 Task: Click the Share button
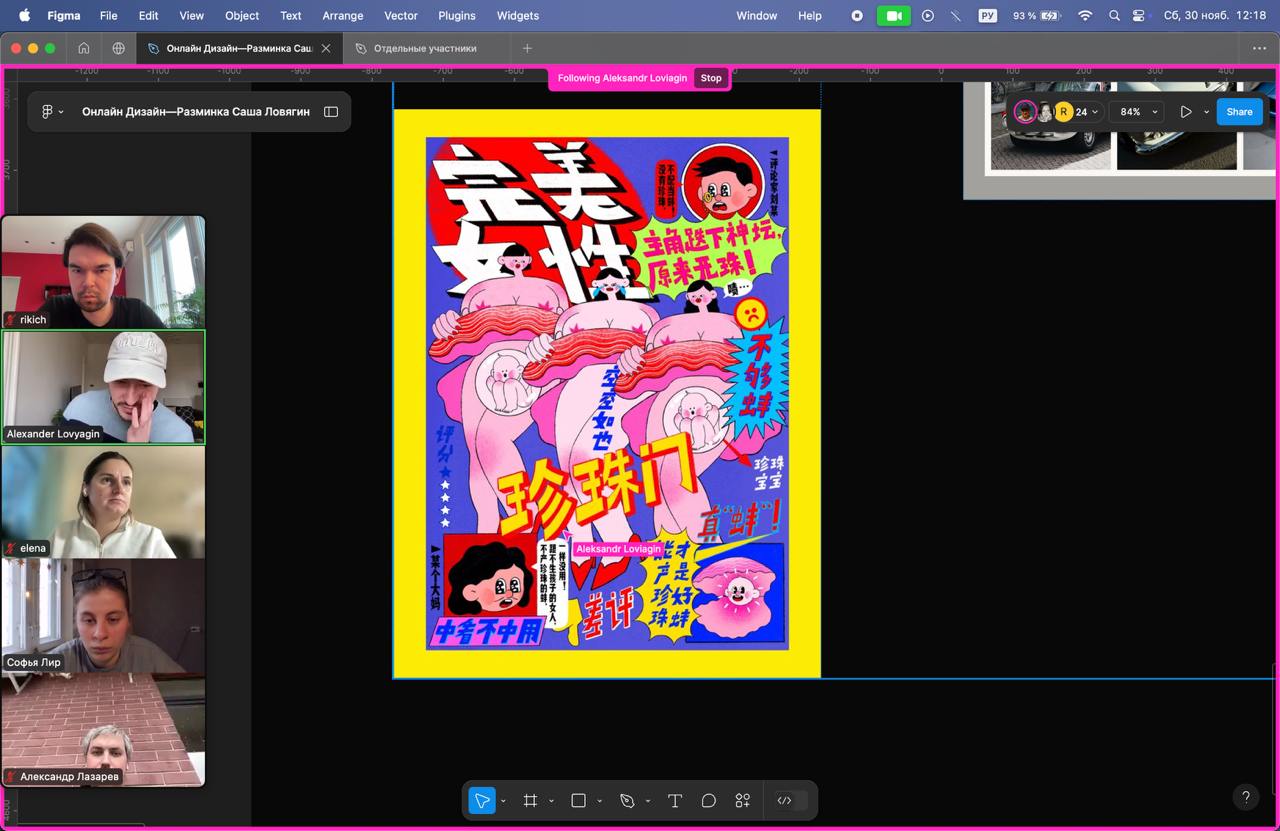tap(1239, 112)
